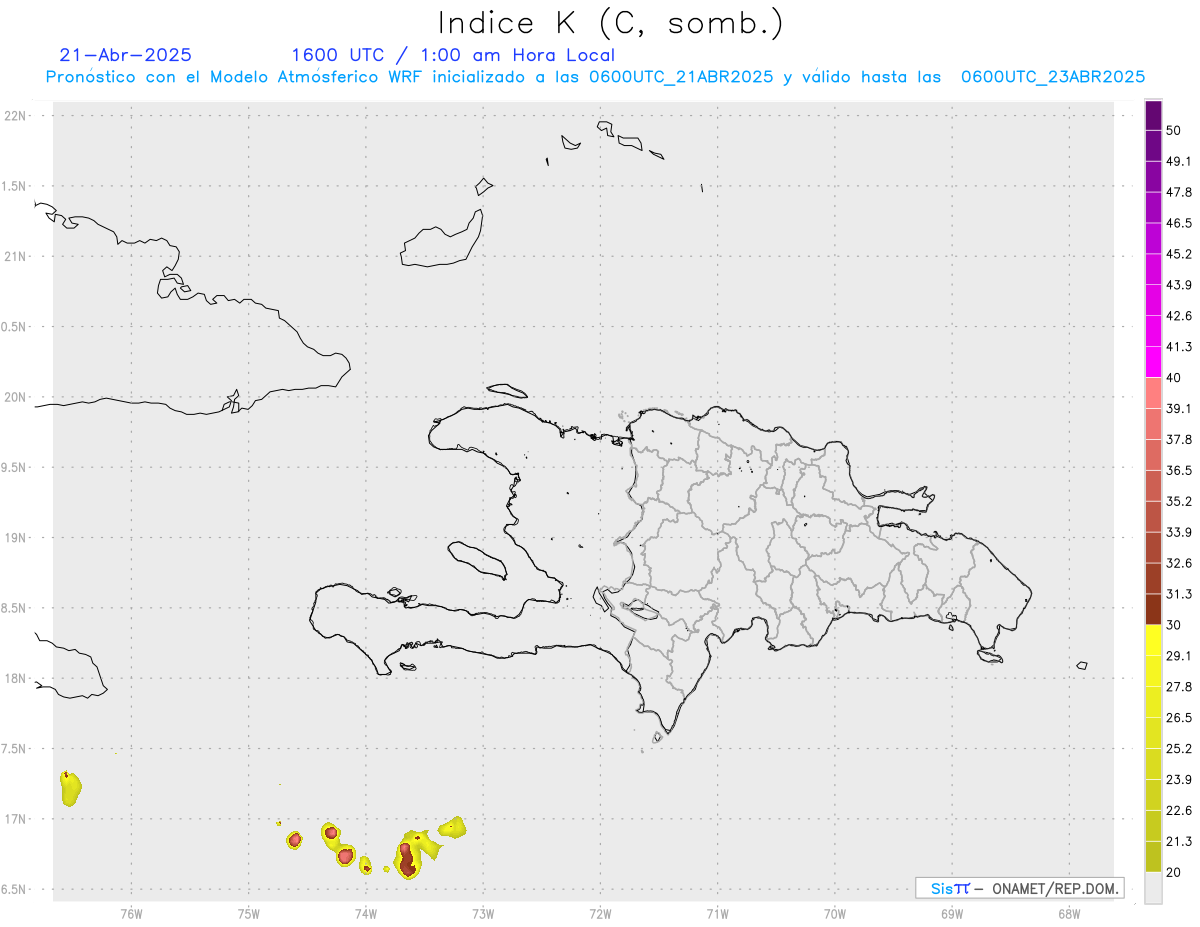
Task: Click the colorbar value '40'
Action: [x=1174, y=378]
